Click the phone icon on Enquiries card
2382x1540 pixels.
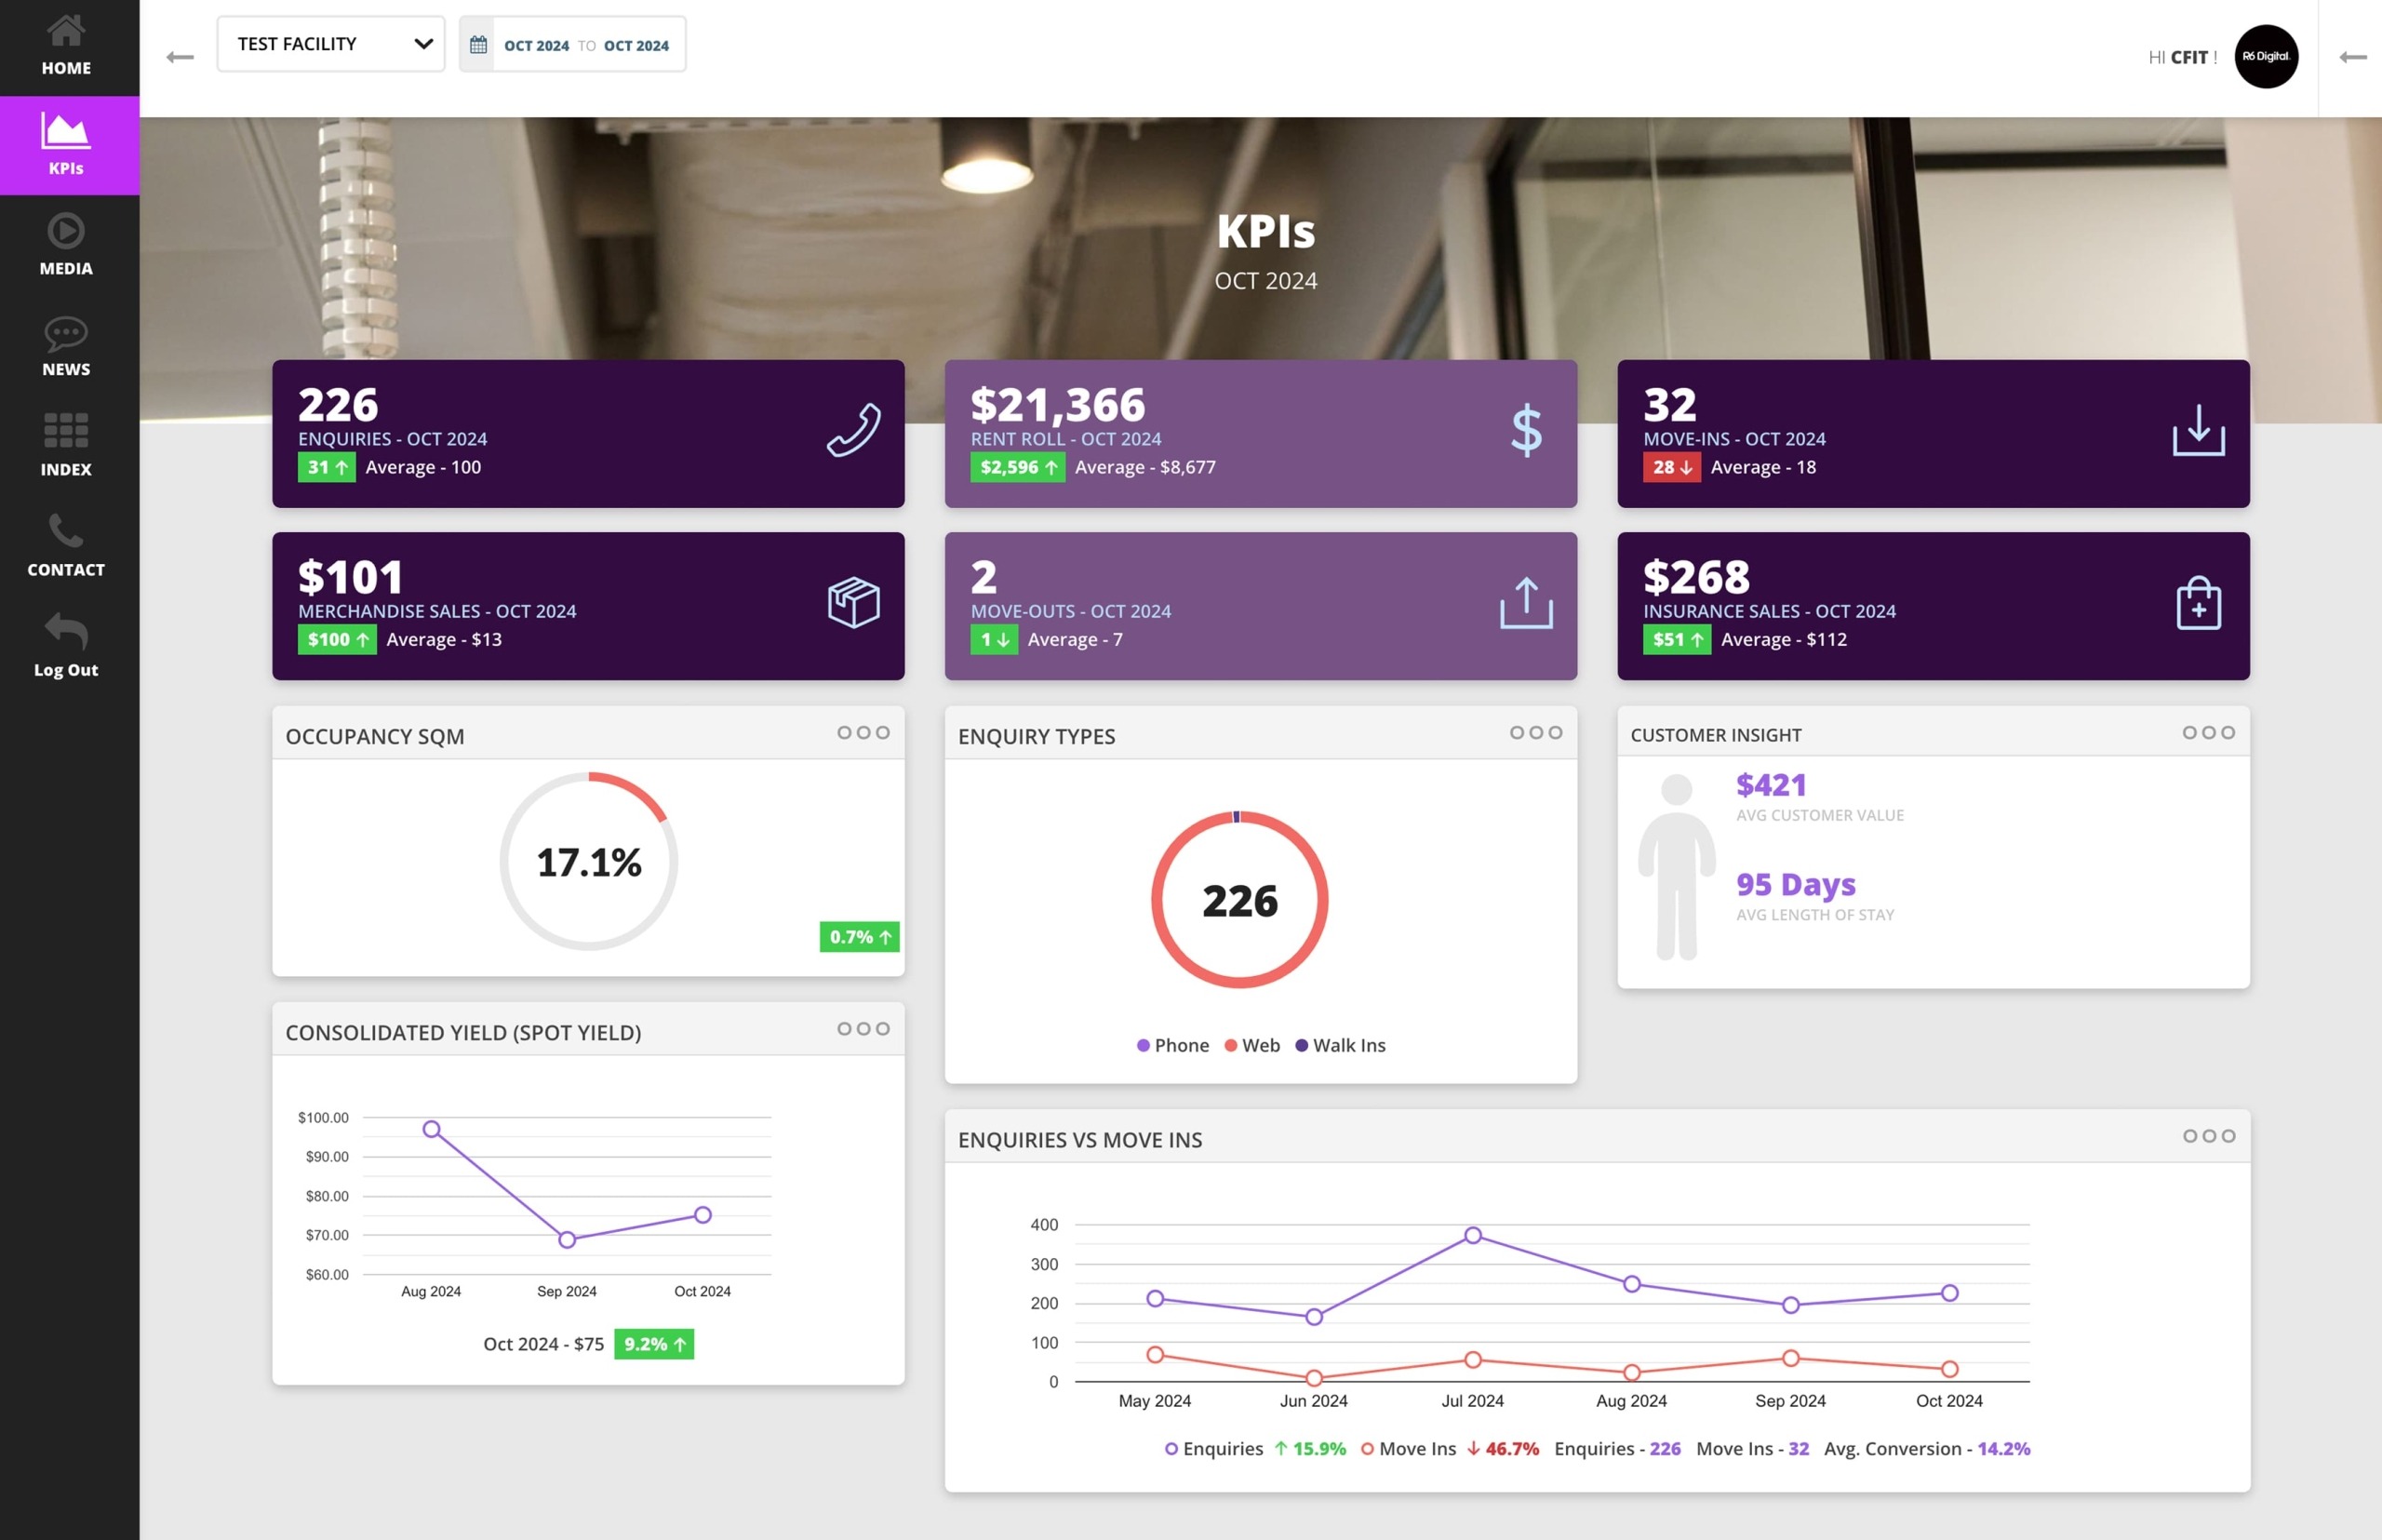coord(853,431)
